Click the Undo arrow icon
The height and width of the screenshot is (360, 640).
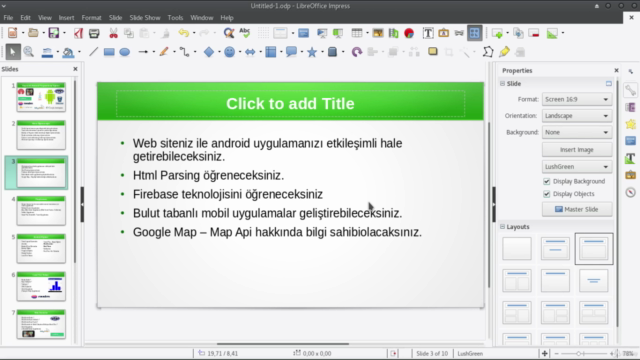tap(184, 33)
